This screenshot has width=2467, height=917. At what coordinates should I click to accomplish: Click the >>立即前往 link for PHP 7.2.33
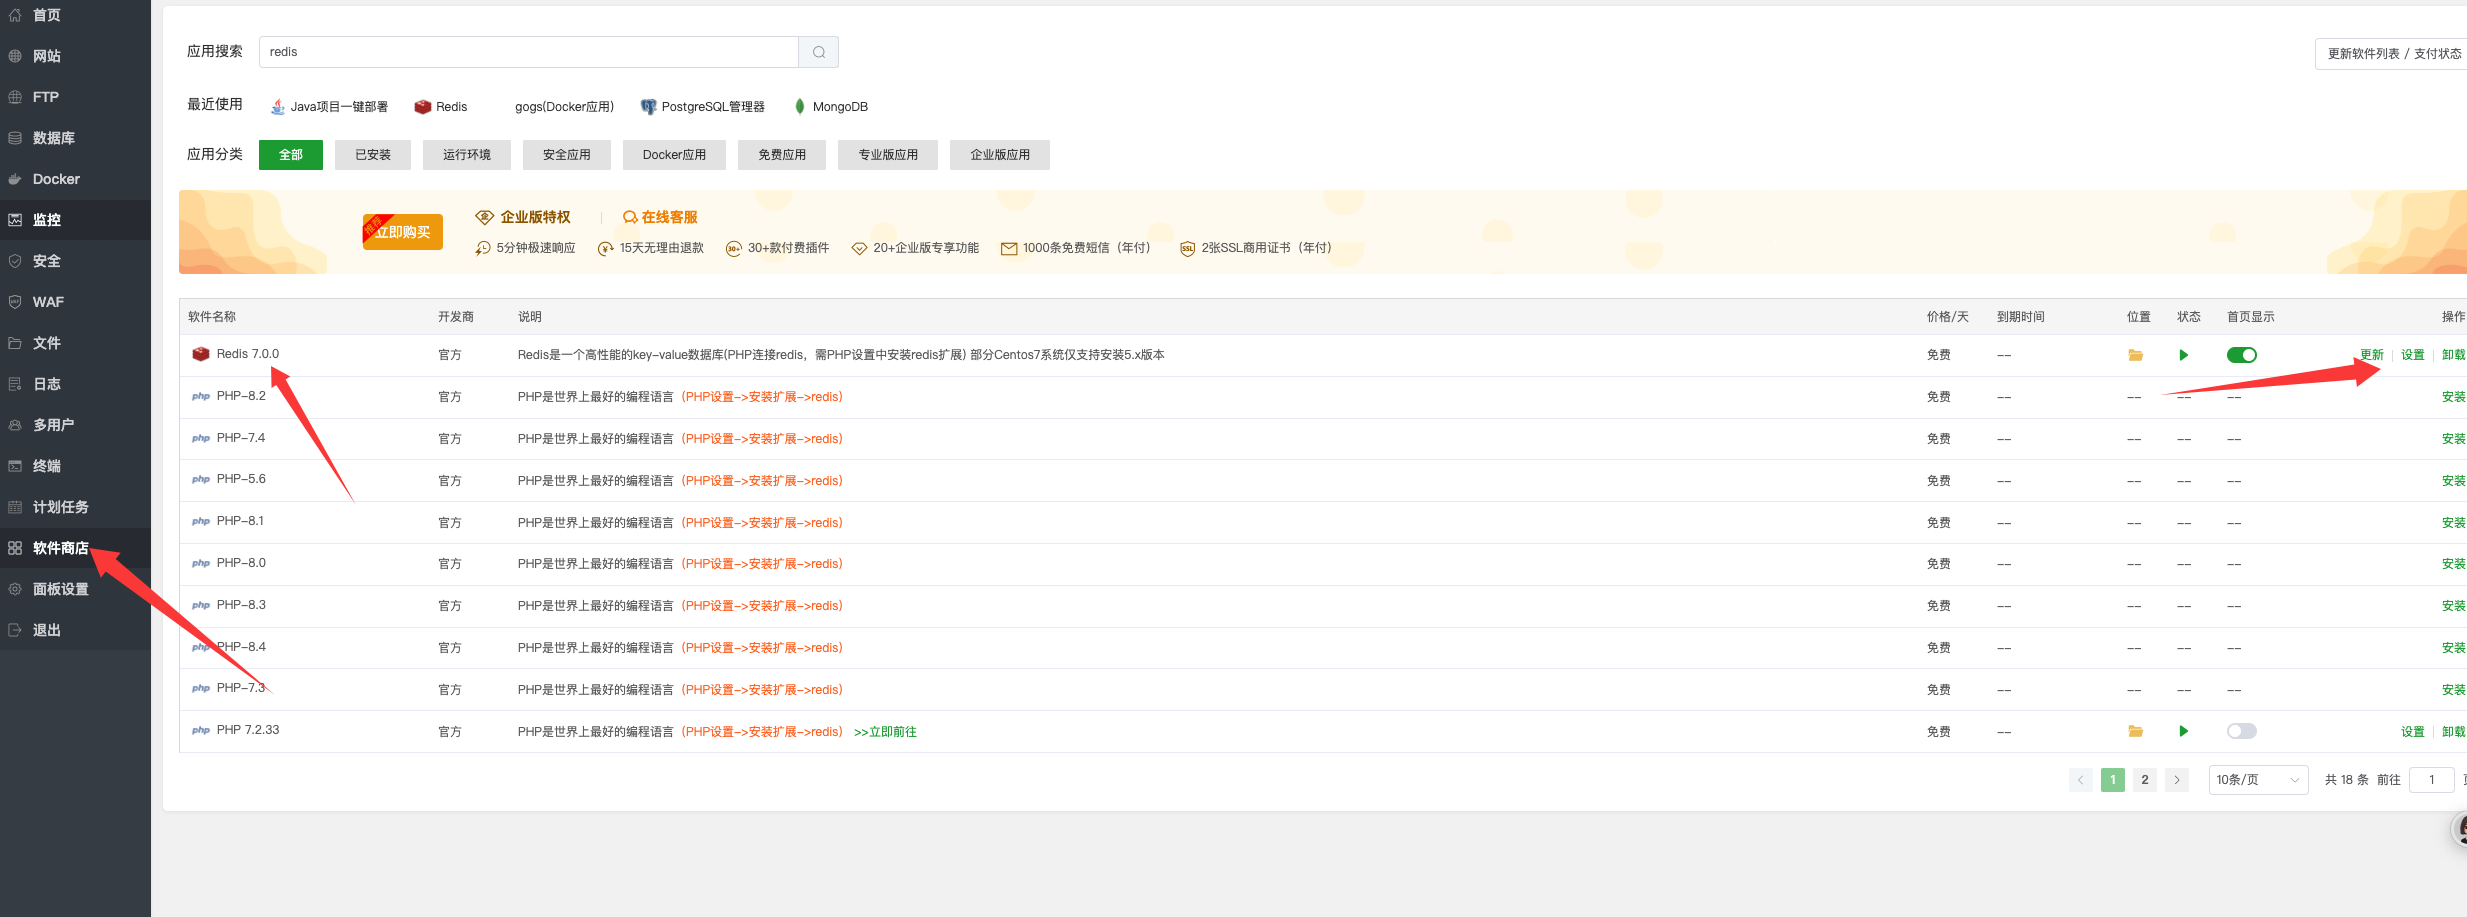coord(885,732)
